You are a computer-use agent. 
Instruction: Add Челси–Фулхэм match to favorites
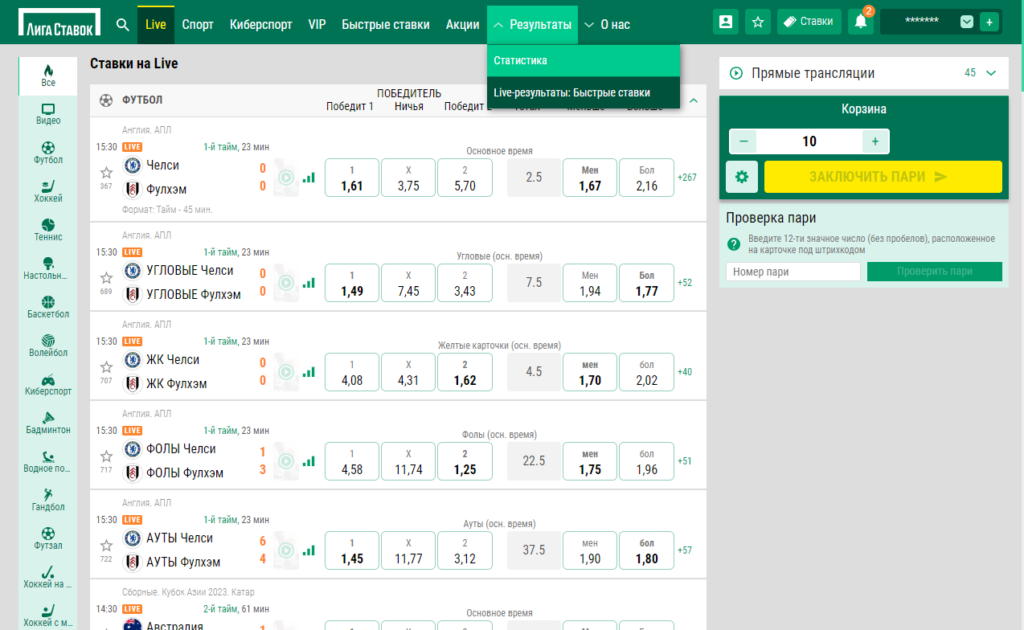coord(106,172)
